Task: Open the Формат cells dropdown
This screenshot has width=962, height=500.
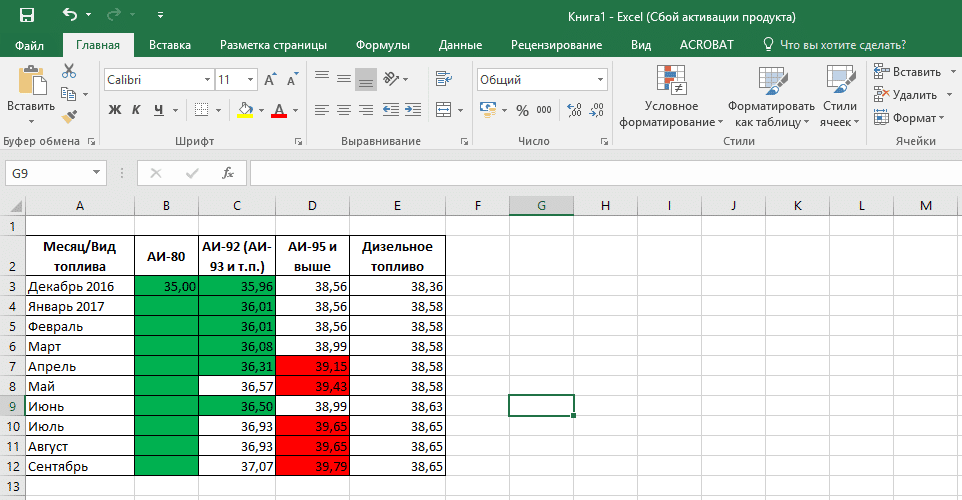Action: tap(909, 117)
